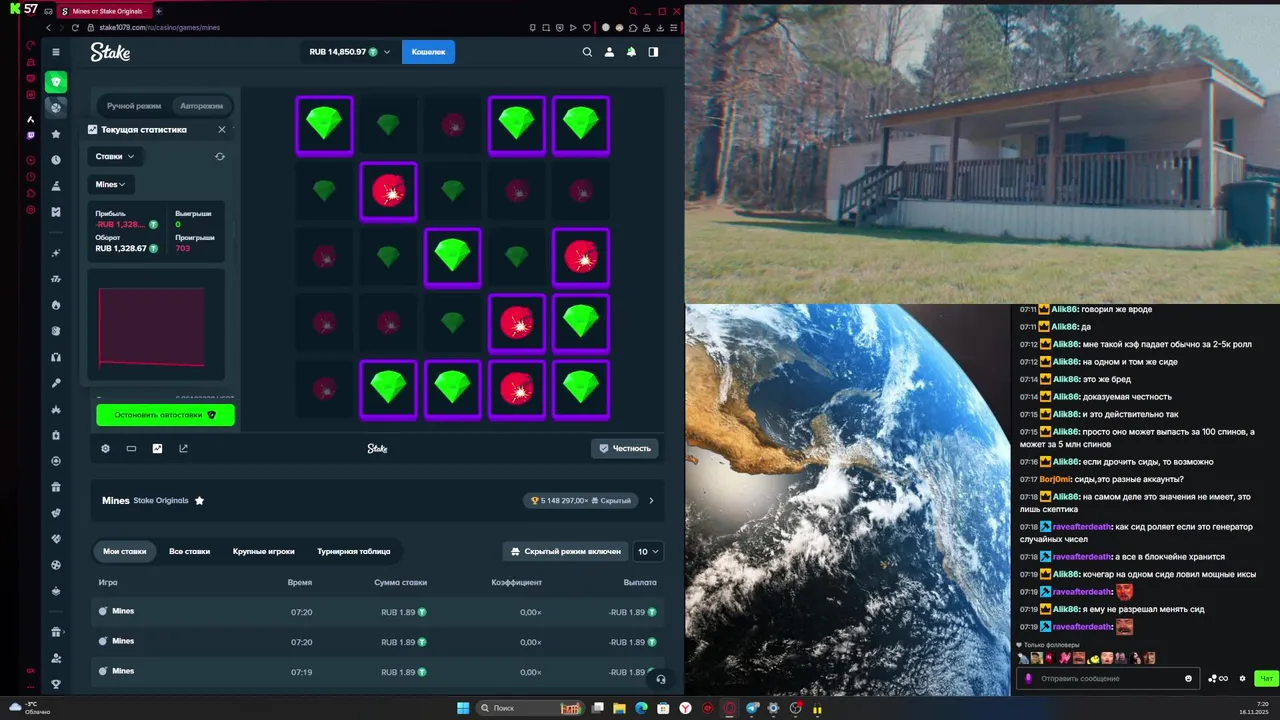Click the top-left green gem tile
Screen dimensions: 1280x720
pos(324,125)
